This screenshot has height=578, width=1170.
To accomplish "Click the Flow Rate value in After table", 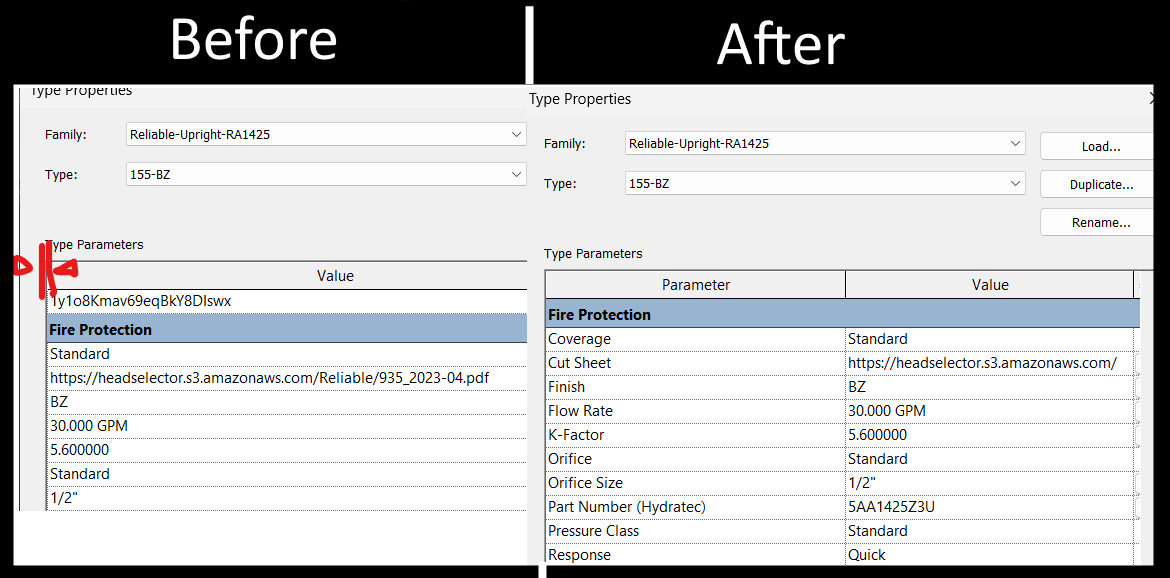I will (x=887, y=411).
